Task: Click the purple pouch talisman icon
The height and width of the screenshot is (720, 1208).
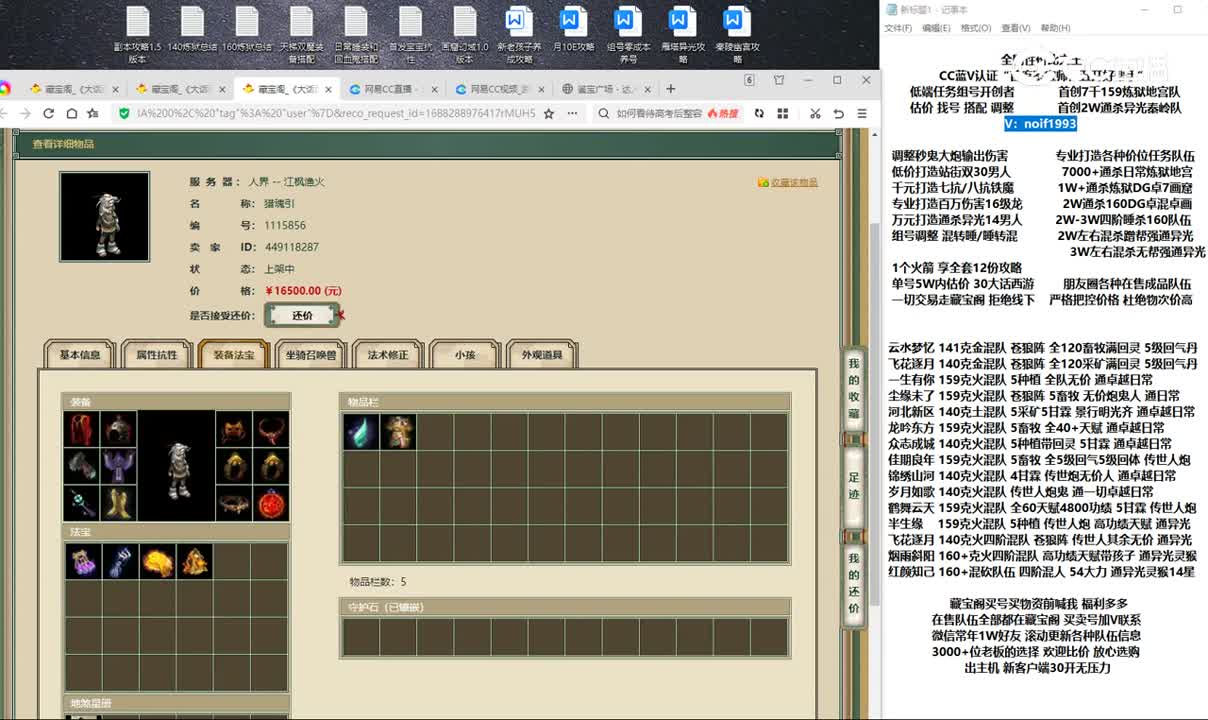Action: point(82,561)
